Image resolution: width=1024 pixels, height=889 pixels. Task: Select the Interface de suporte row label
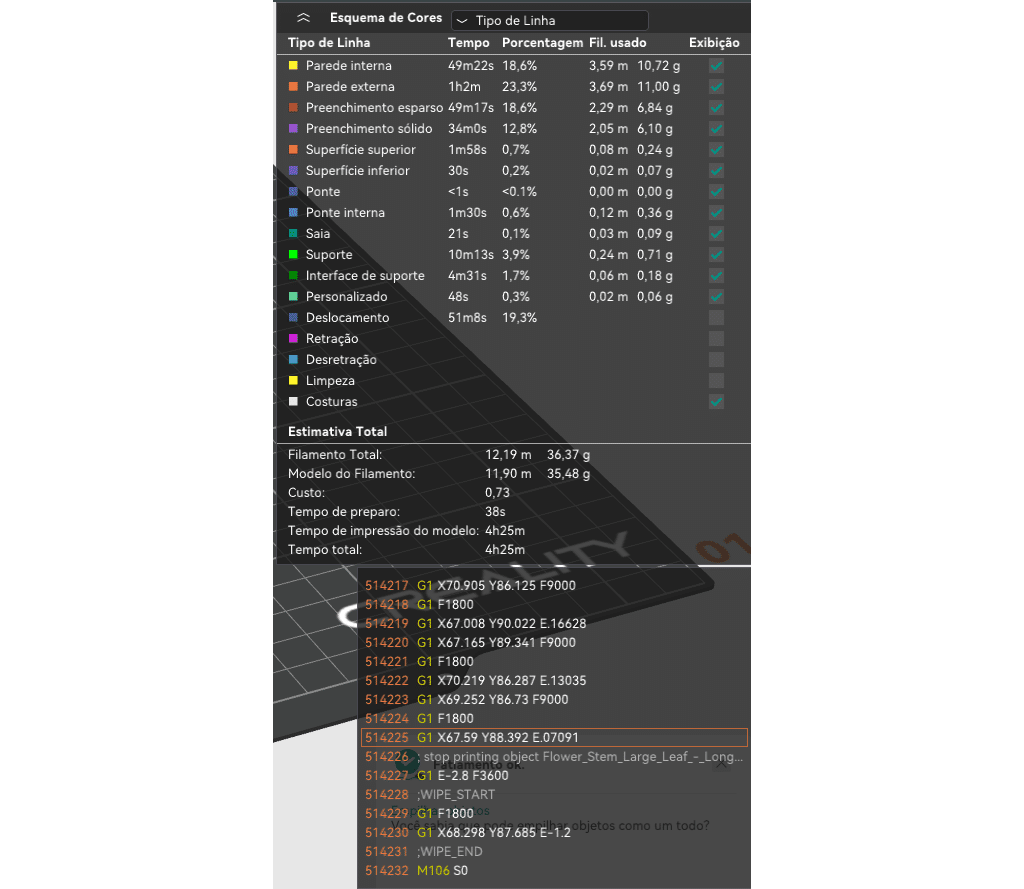coord(365,276)
